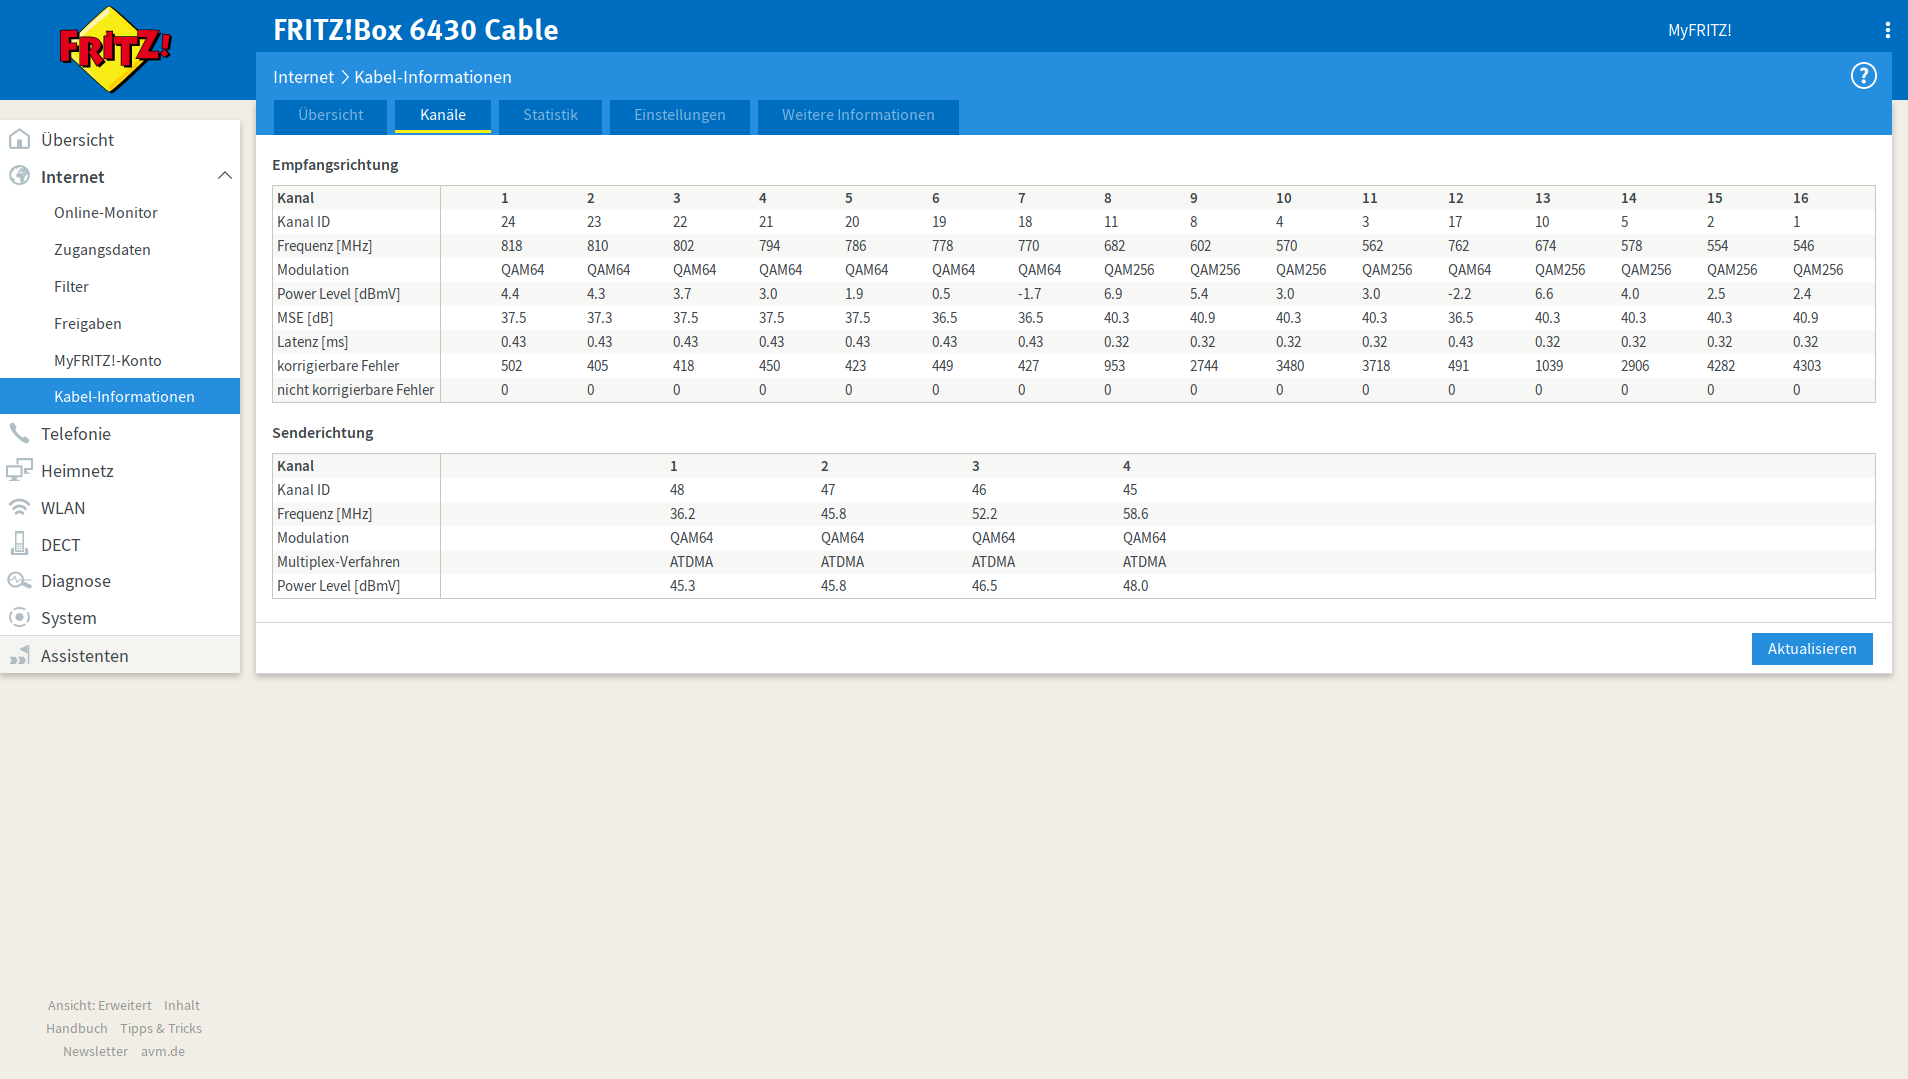Click the Aktualisieren button
The width and height of the screenshot is (1908, 1079).
click(1812, 649)
